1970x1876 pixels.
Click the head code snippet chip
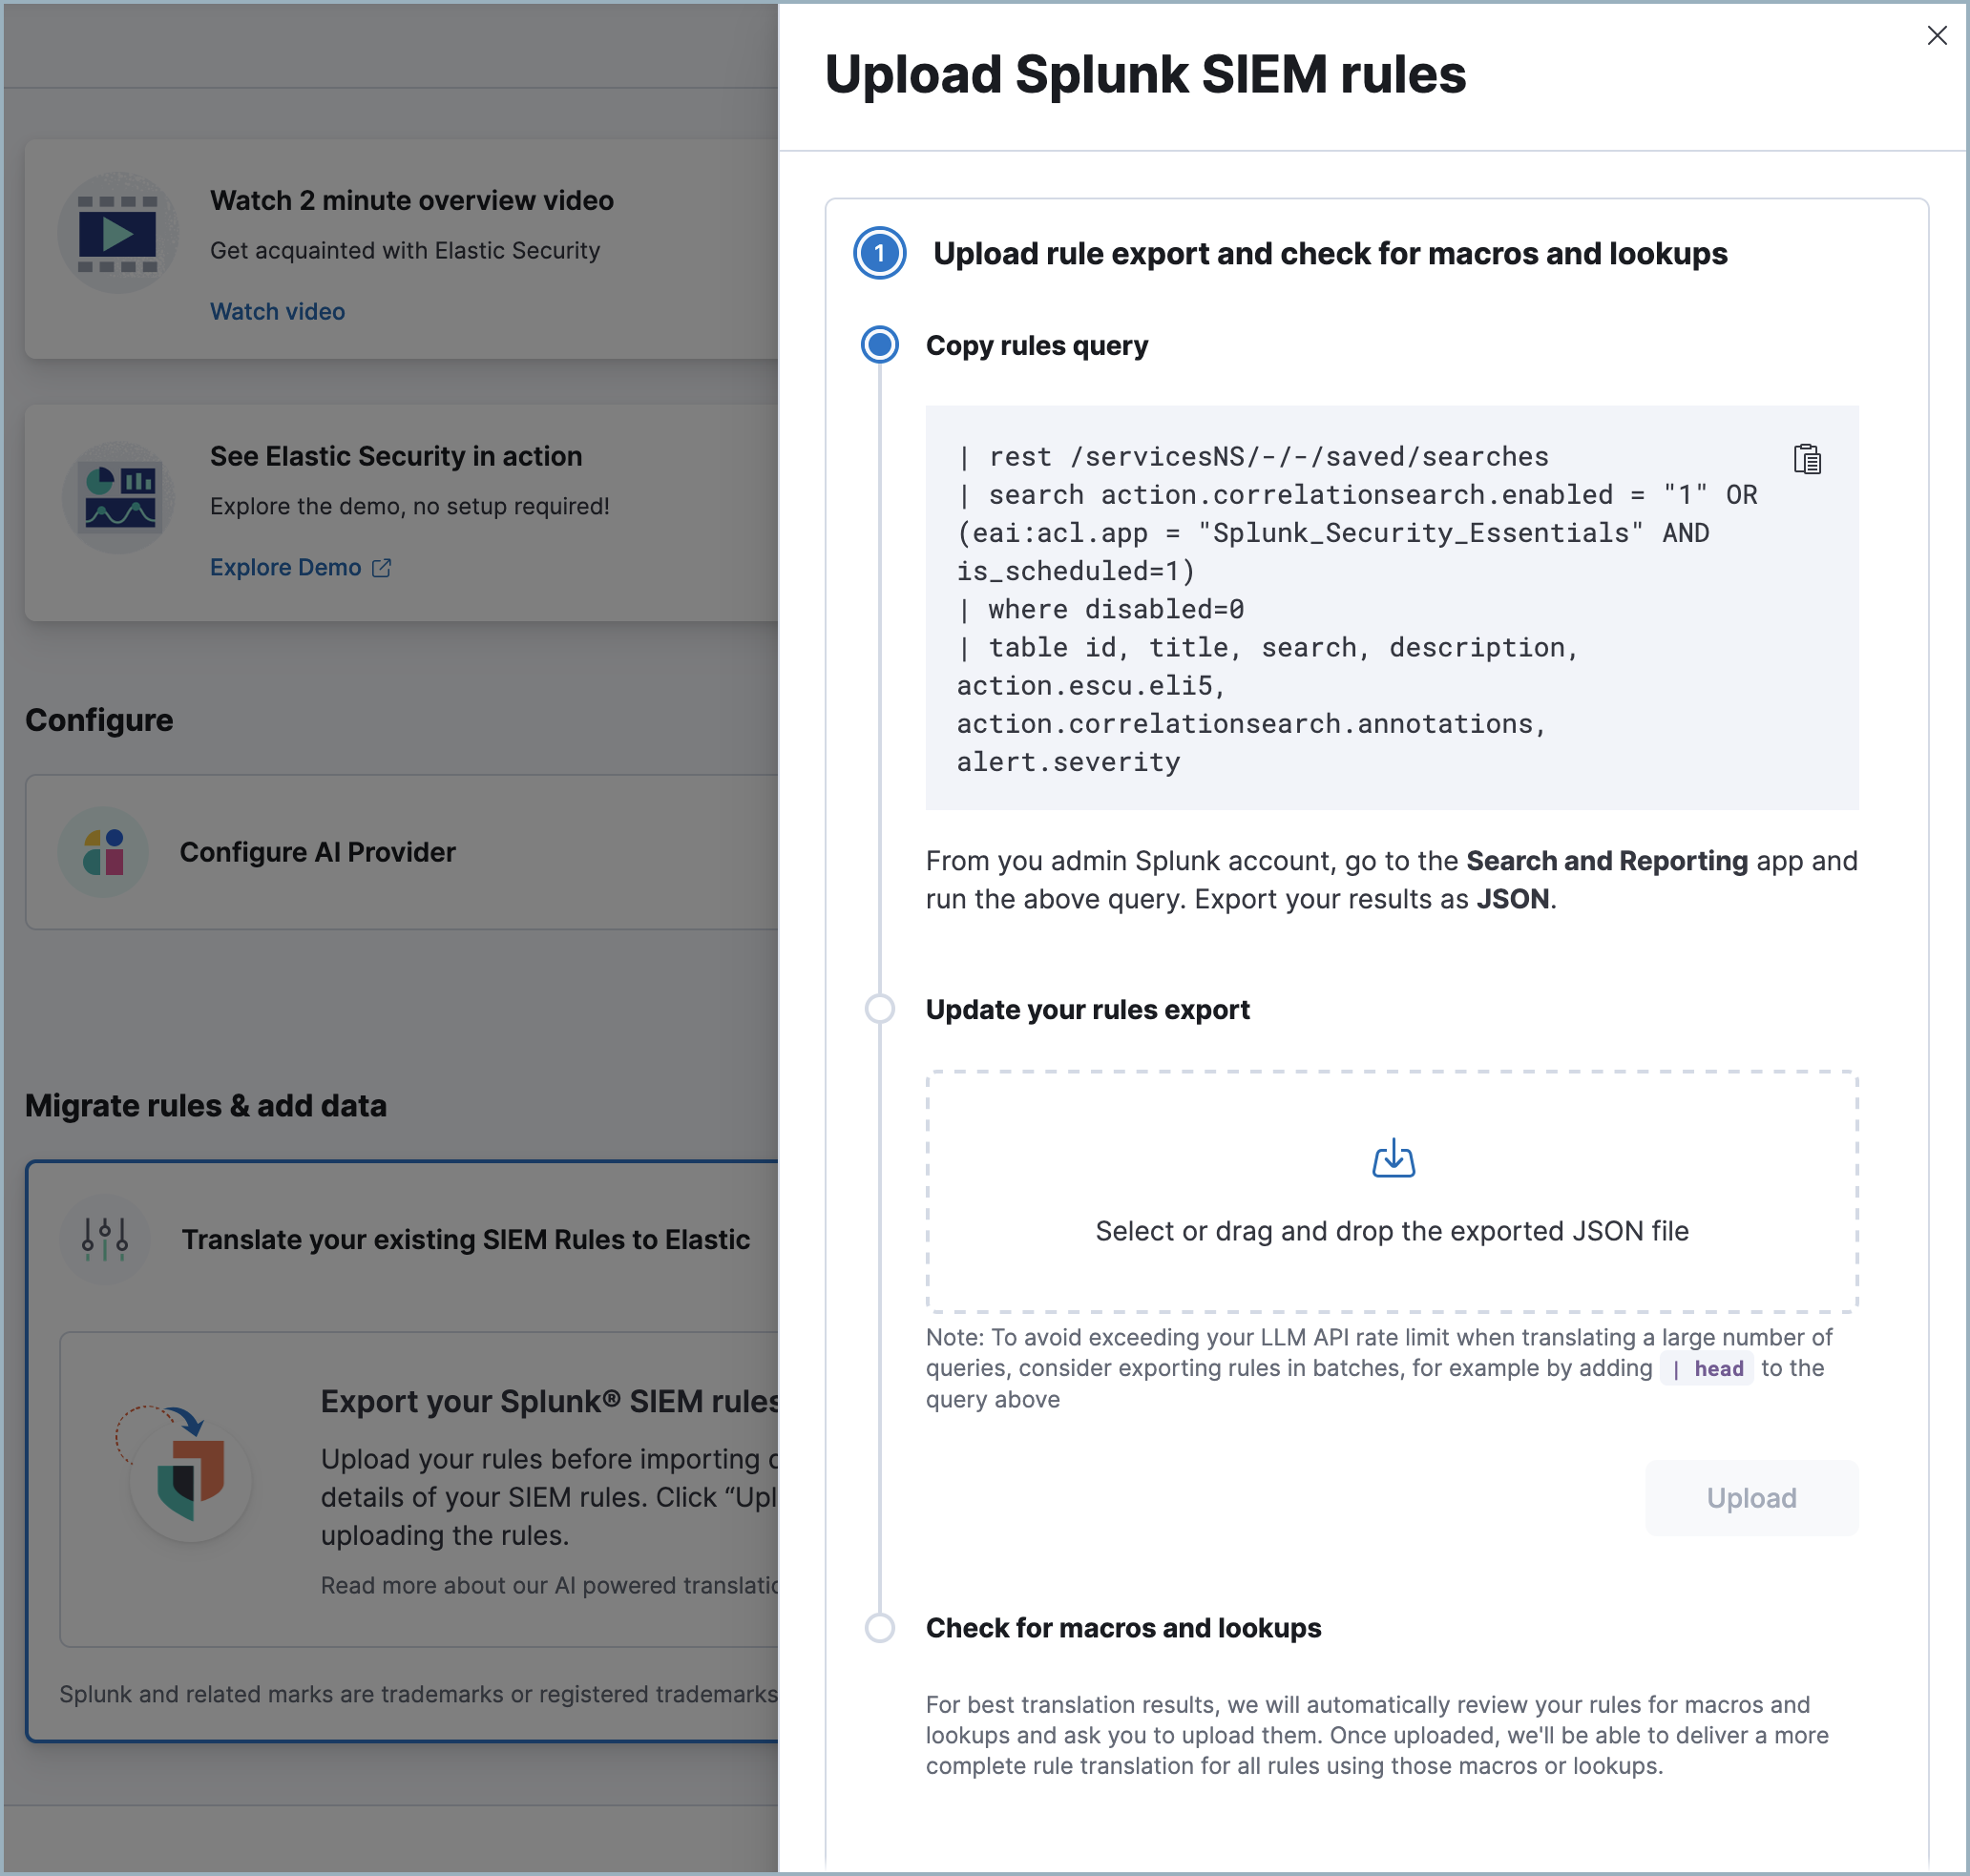tap(1707, 1368)
